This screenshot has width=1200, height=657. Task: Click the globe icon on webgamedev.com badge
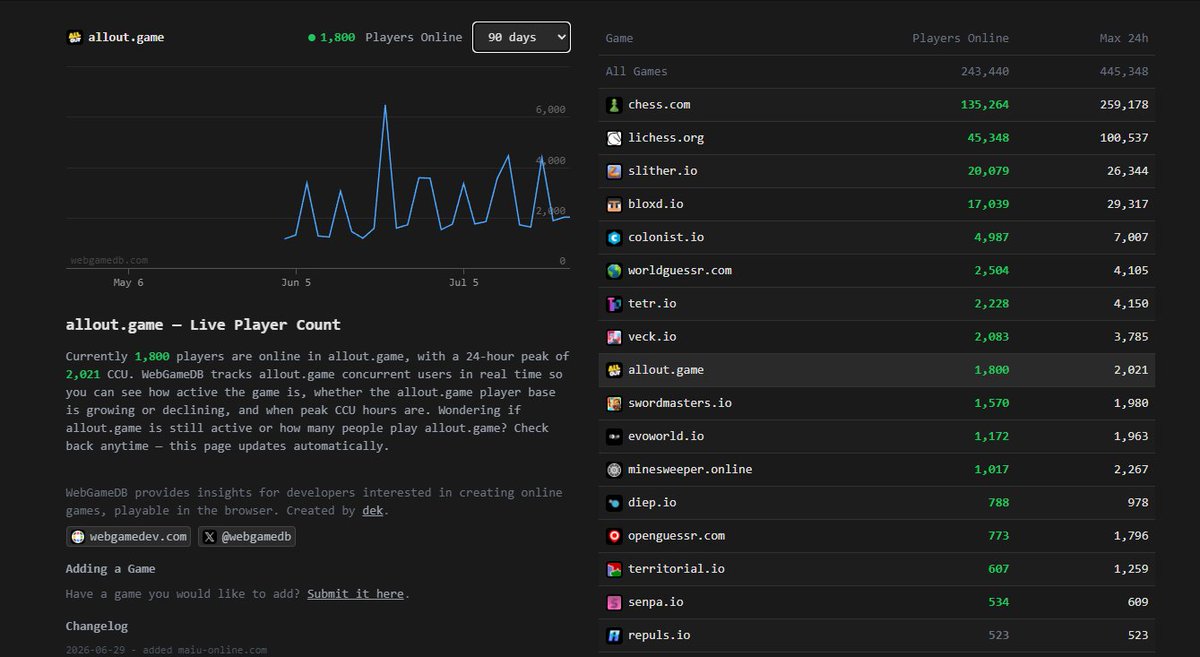tap(77, 537)
